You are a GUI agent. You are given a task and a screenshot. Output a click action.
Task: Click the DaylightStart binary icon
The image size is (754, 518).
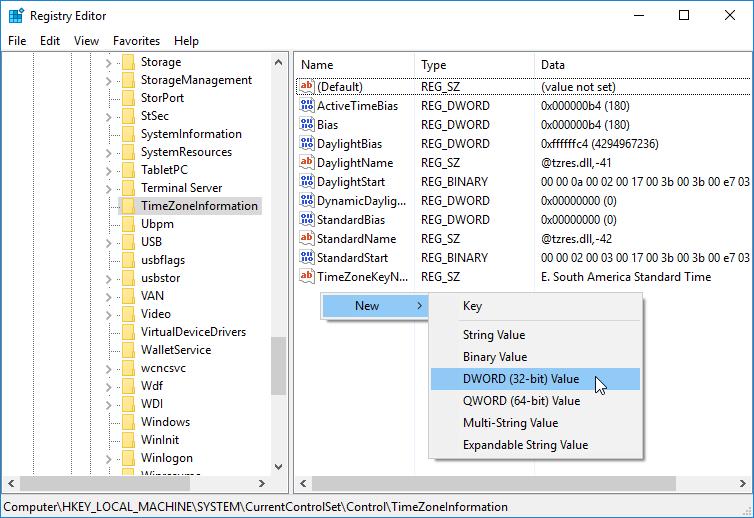[x=306, y=181]
